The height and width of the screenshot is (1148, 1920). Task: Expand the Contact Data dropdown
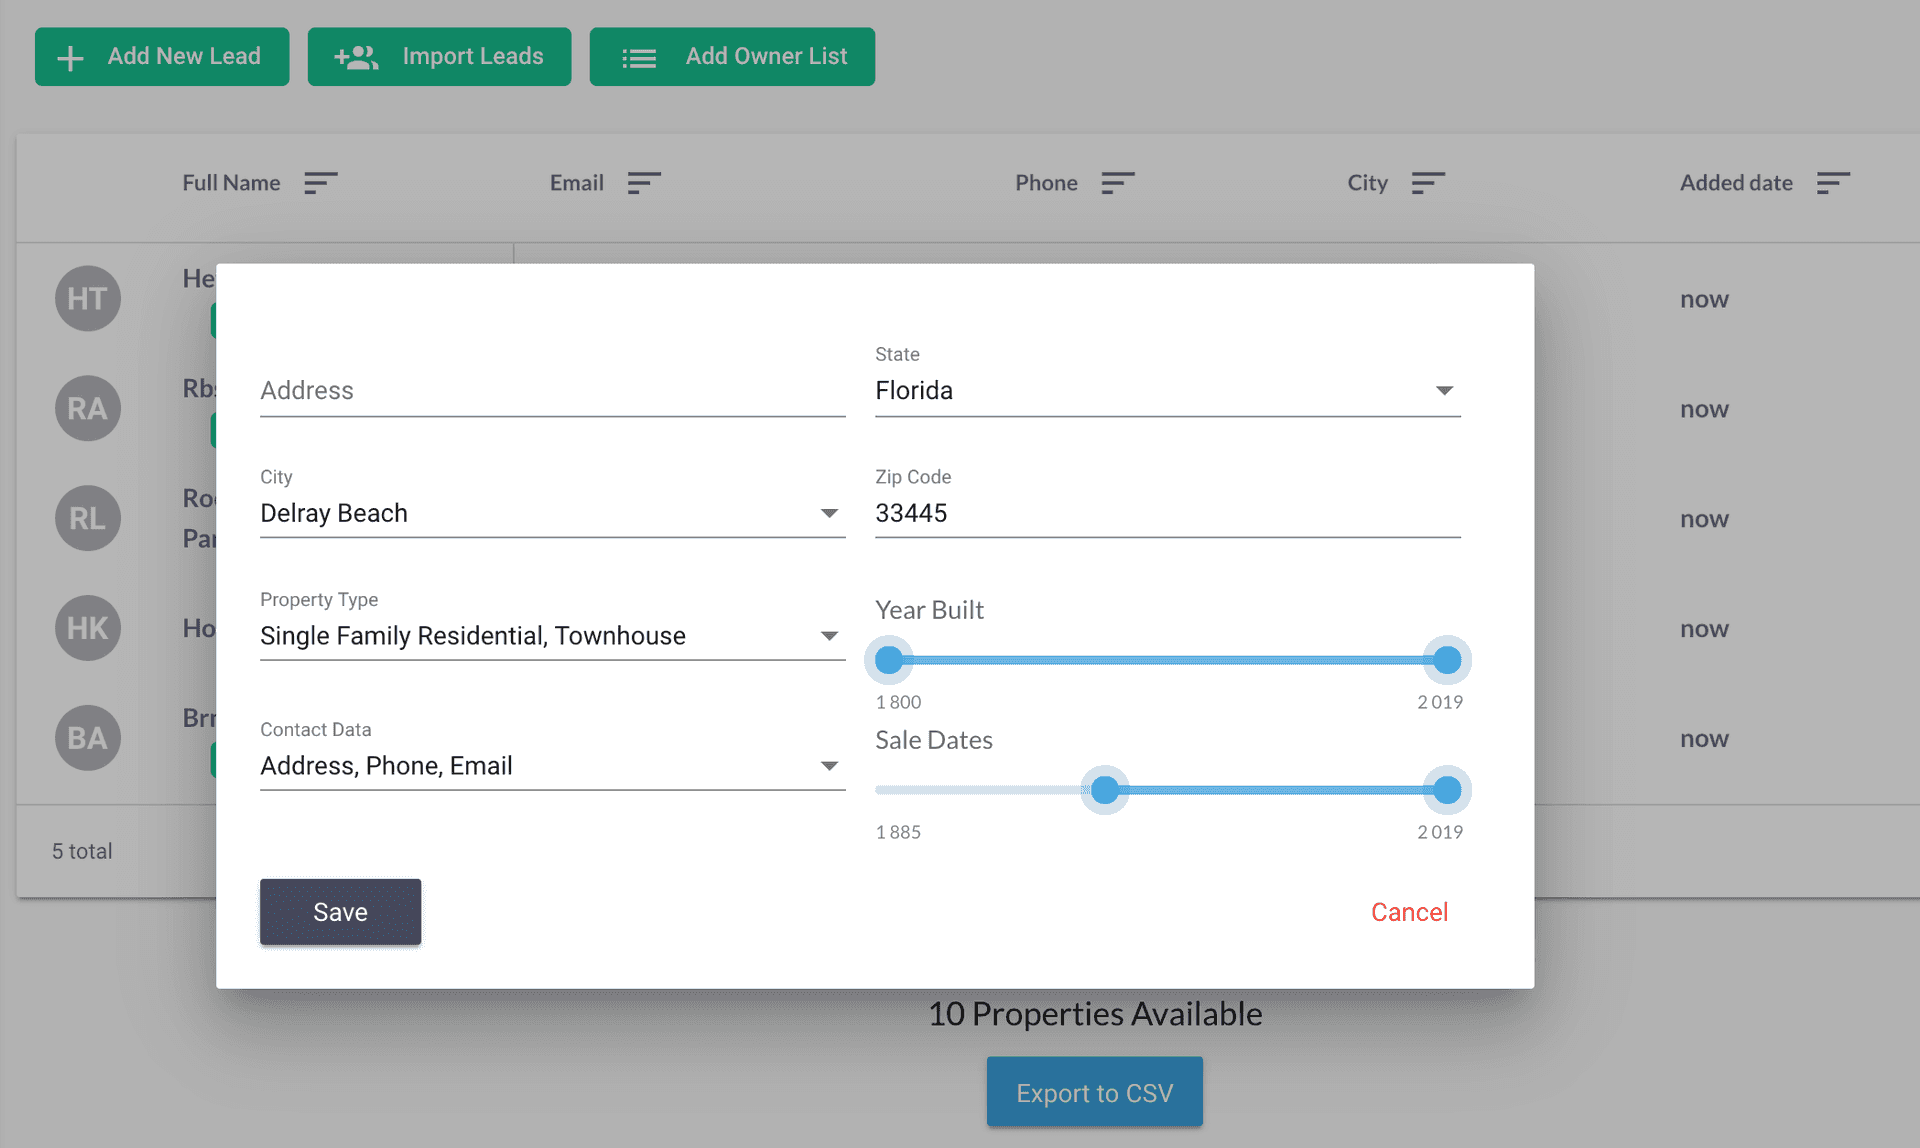tap(551, 766)
